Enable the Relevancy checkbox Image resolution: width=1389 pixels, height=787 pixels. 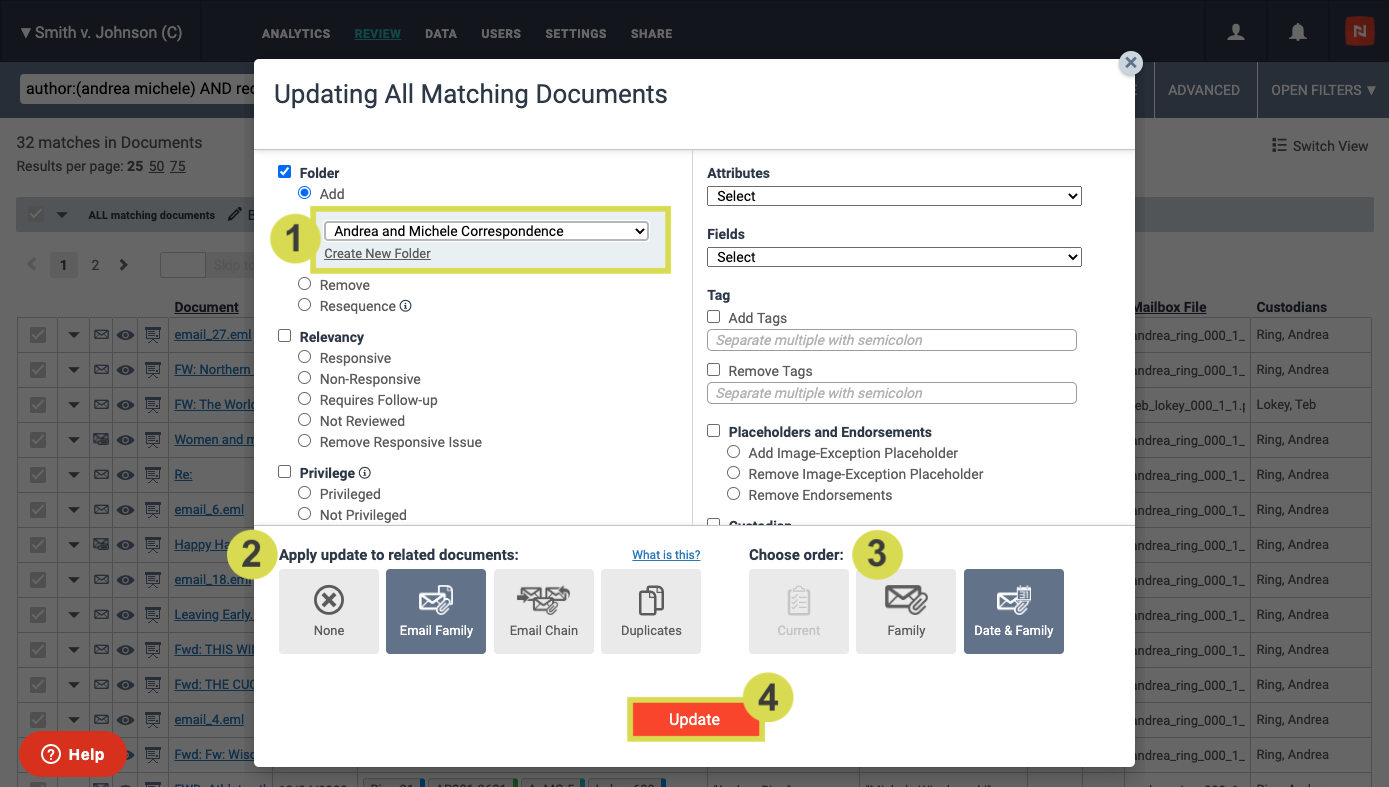point(284,336)
